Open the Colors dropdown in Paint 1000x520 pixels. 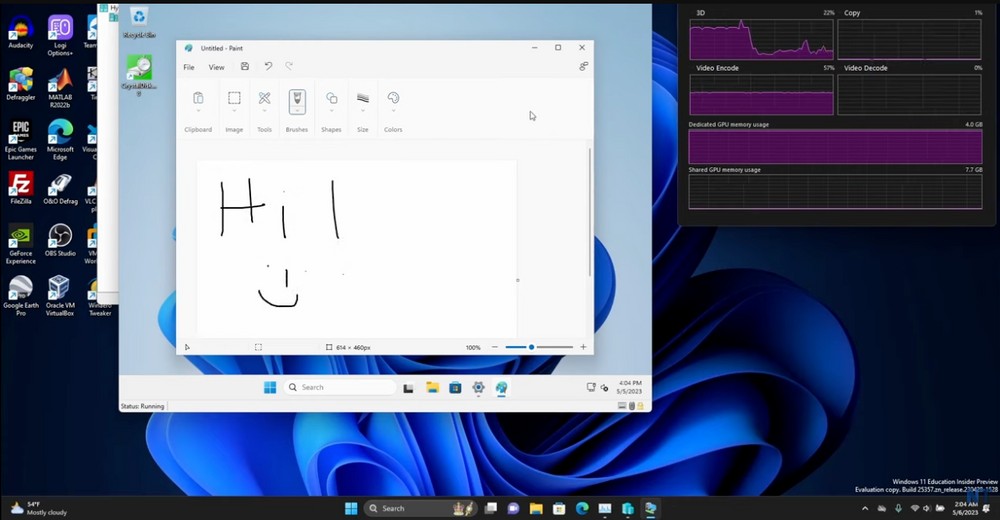[x=393, y=110]
